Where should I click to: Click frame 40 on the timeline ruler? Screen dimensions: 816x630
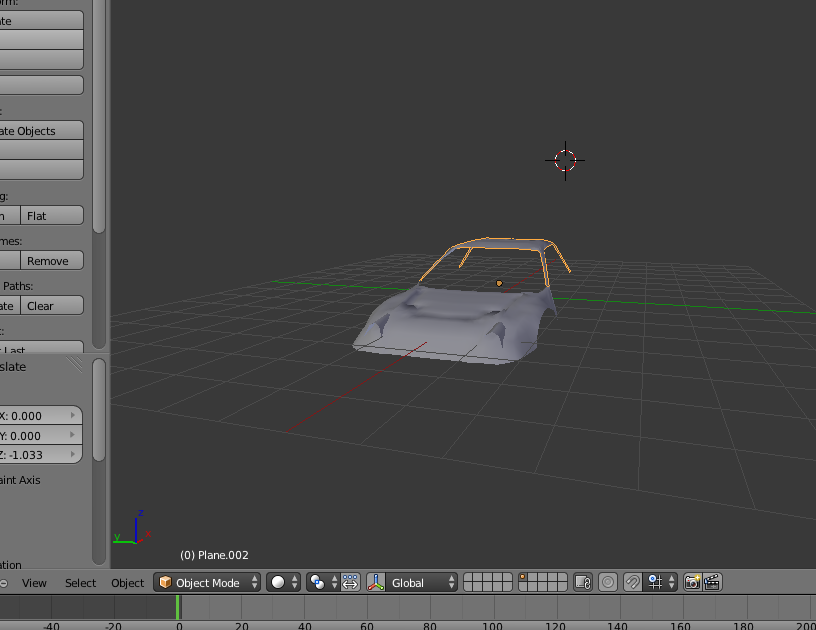point(304,625)
